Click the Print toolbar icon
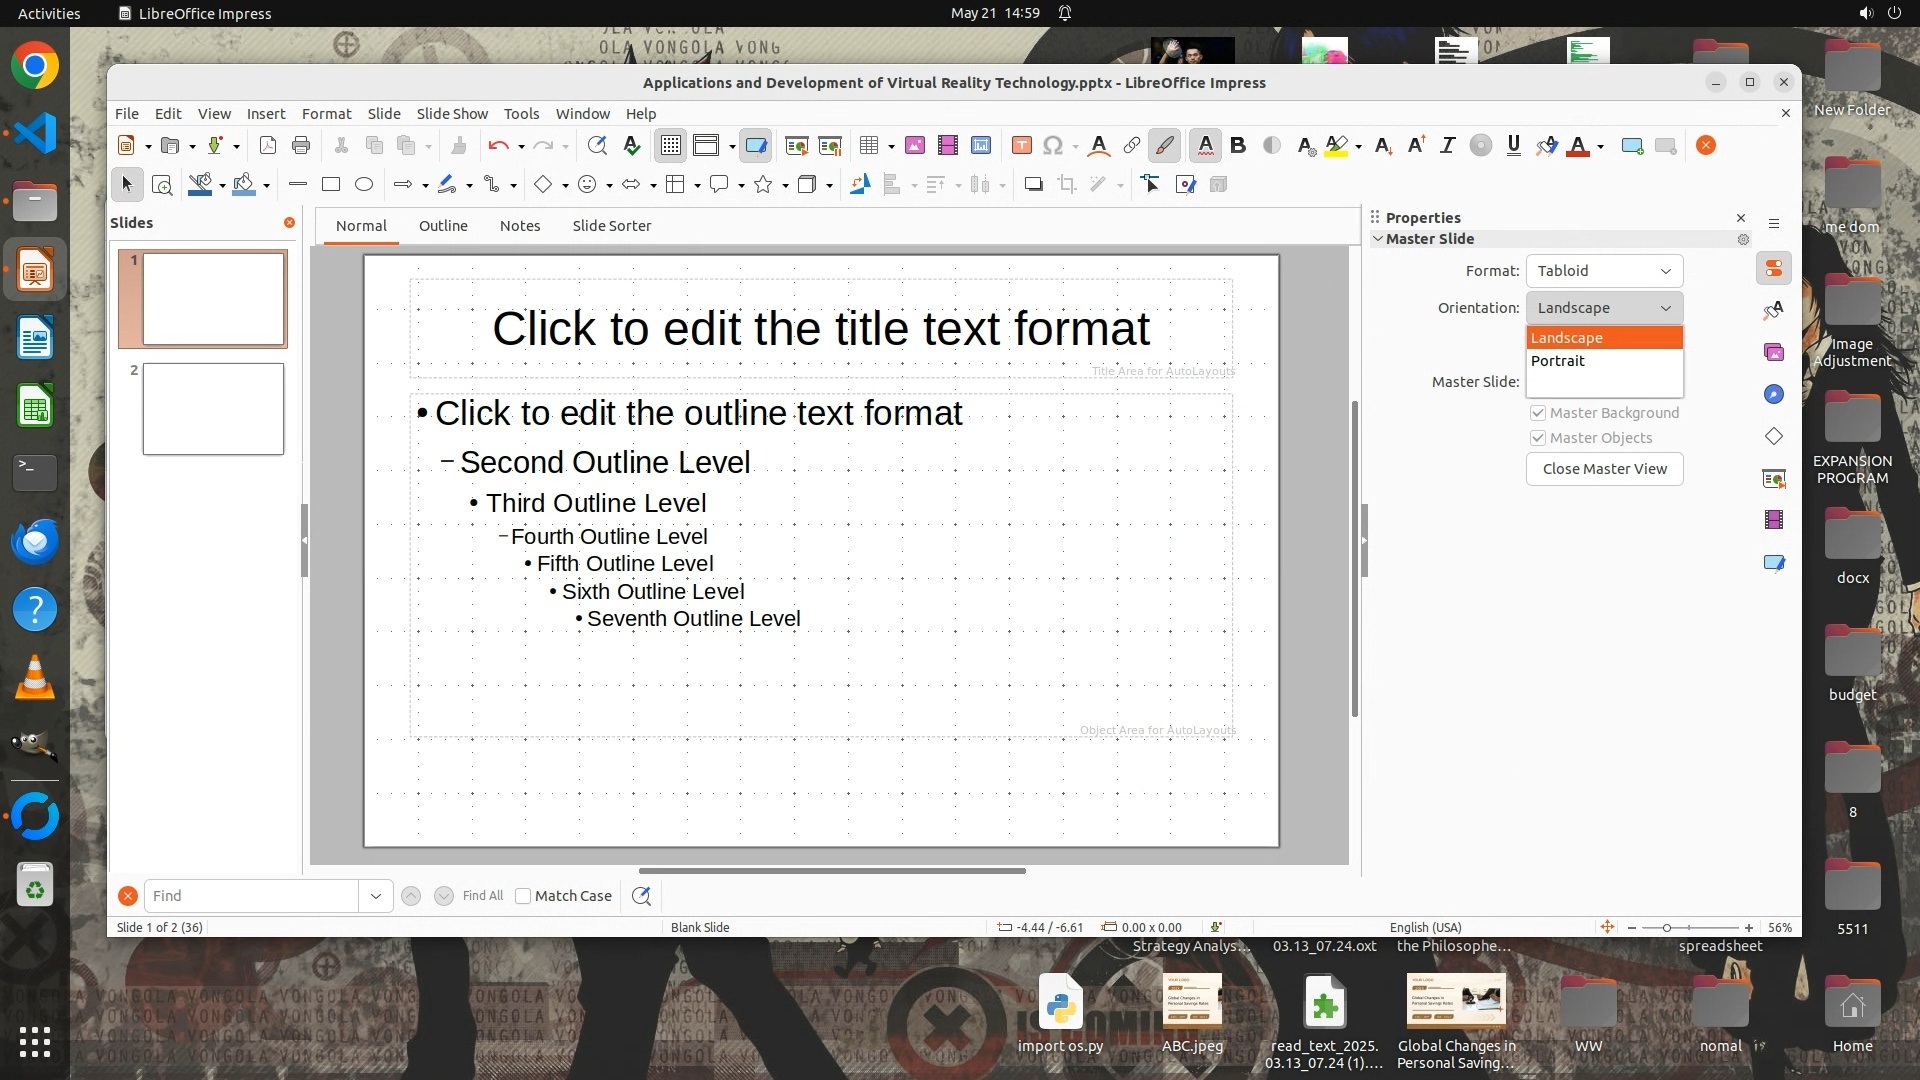This screenshot has width=1920, height=1080. [x=301, y=146]
